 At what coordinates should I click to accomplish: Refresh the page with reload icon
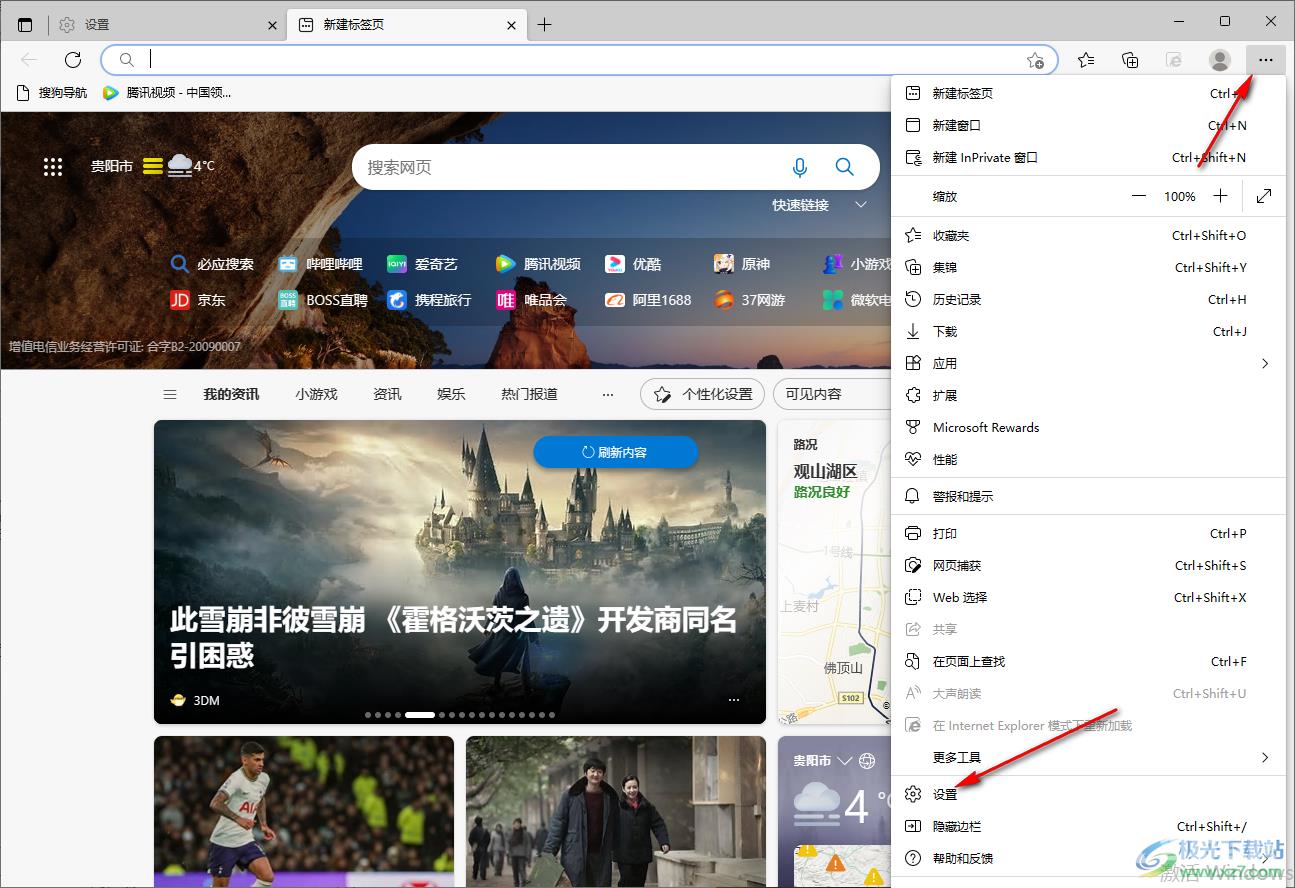click(73, 60)
